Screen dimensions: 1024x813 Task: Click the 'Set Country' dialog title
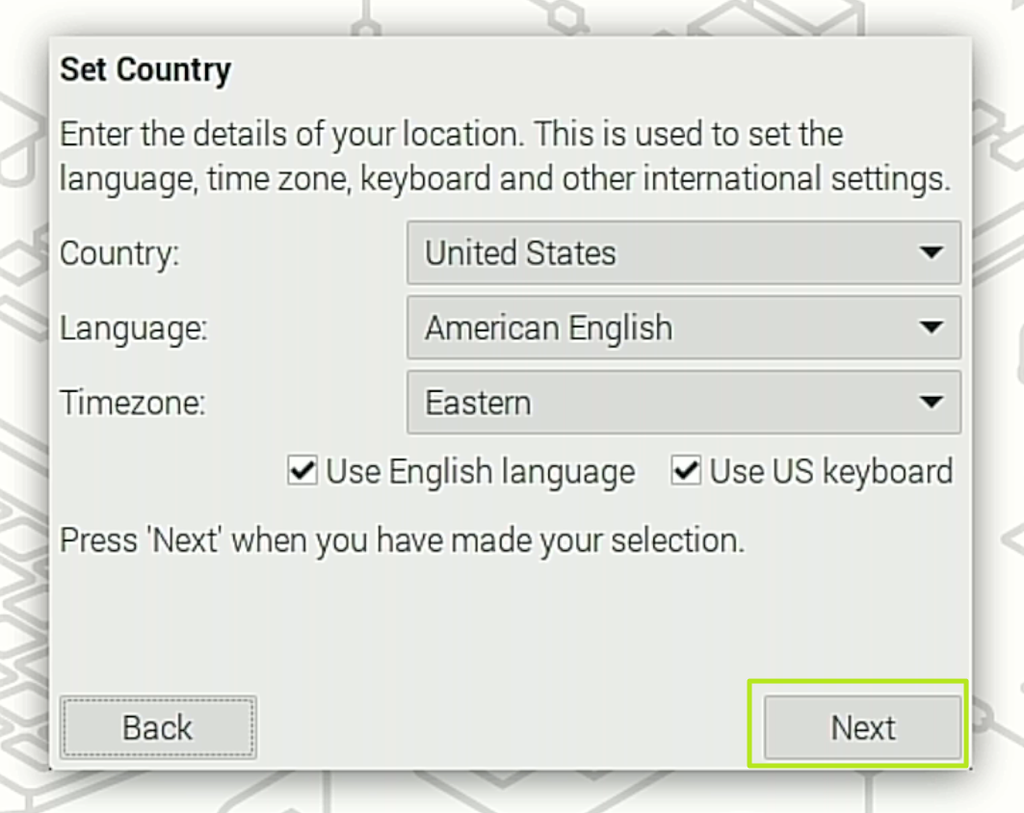[x=145, y=70]
